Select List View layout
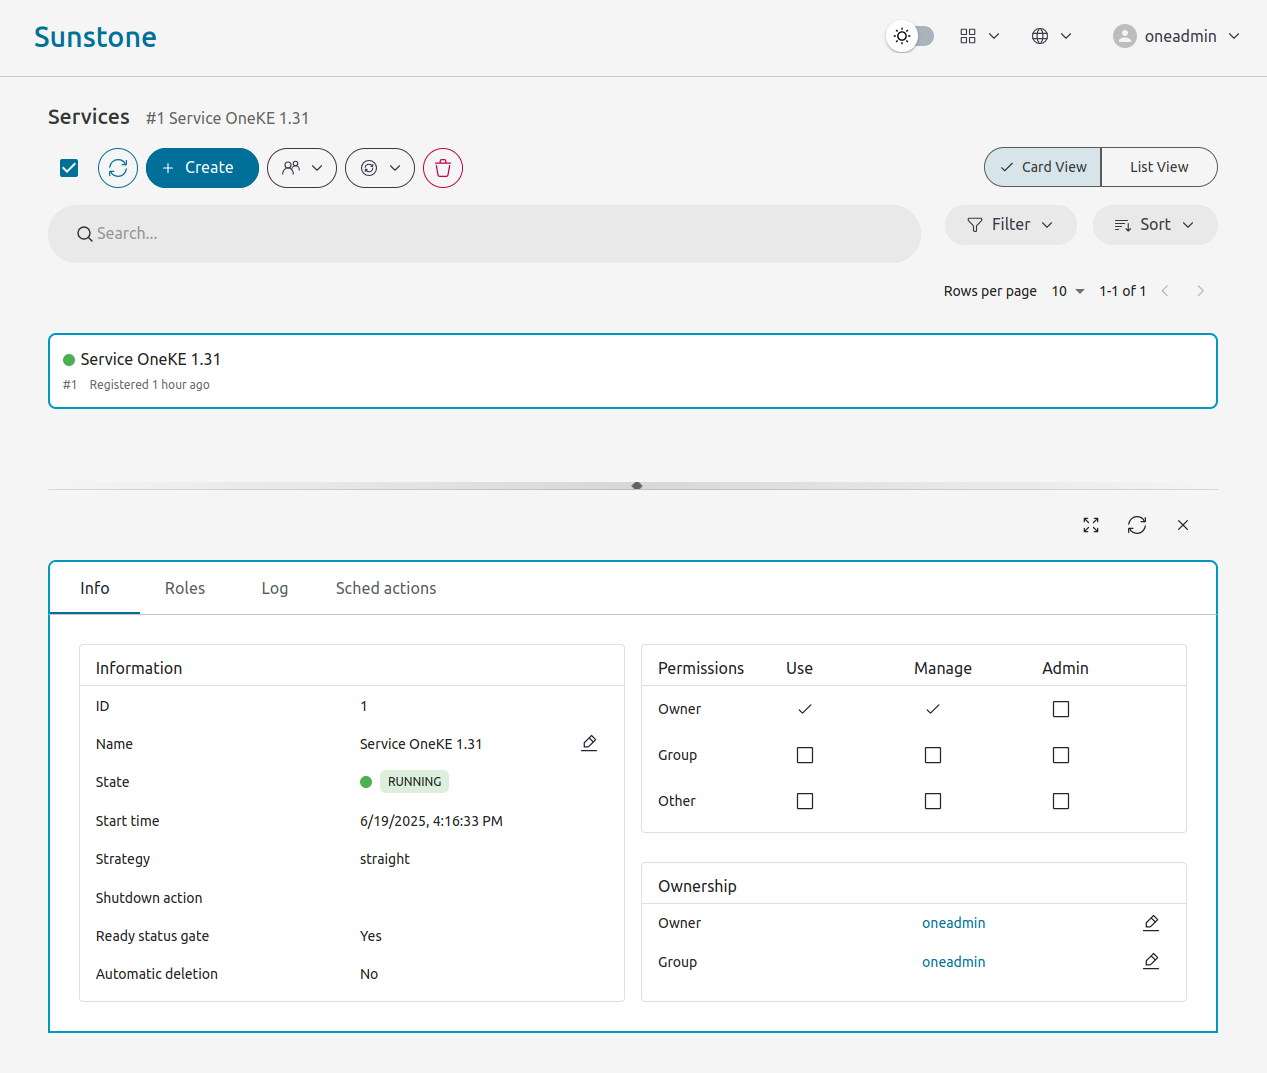The width and height of the screenshot is (1267, 1073). (1159, 167)
